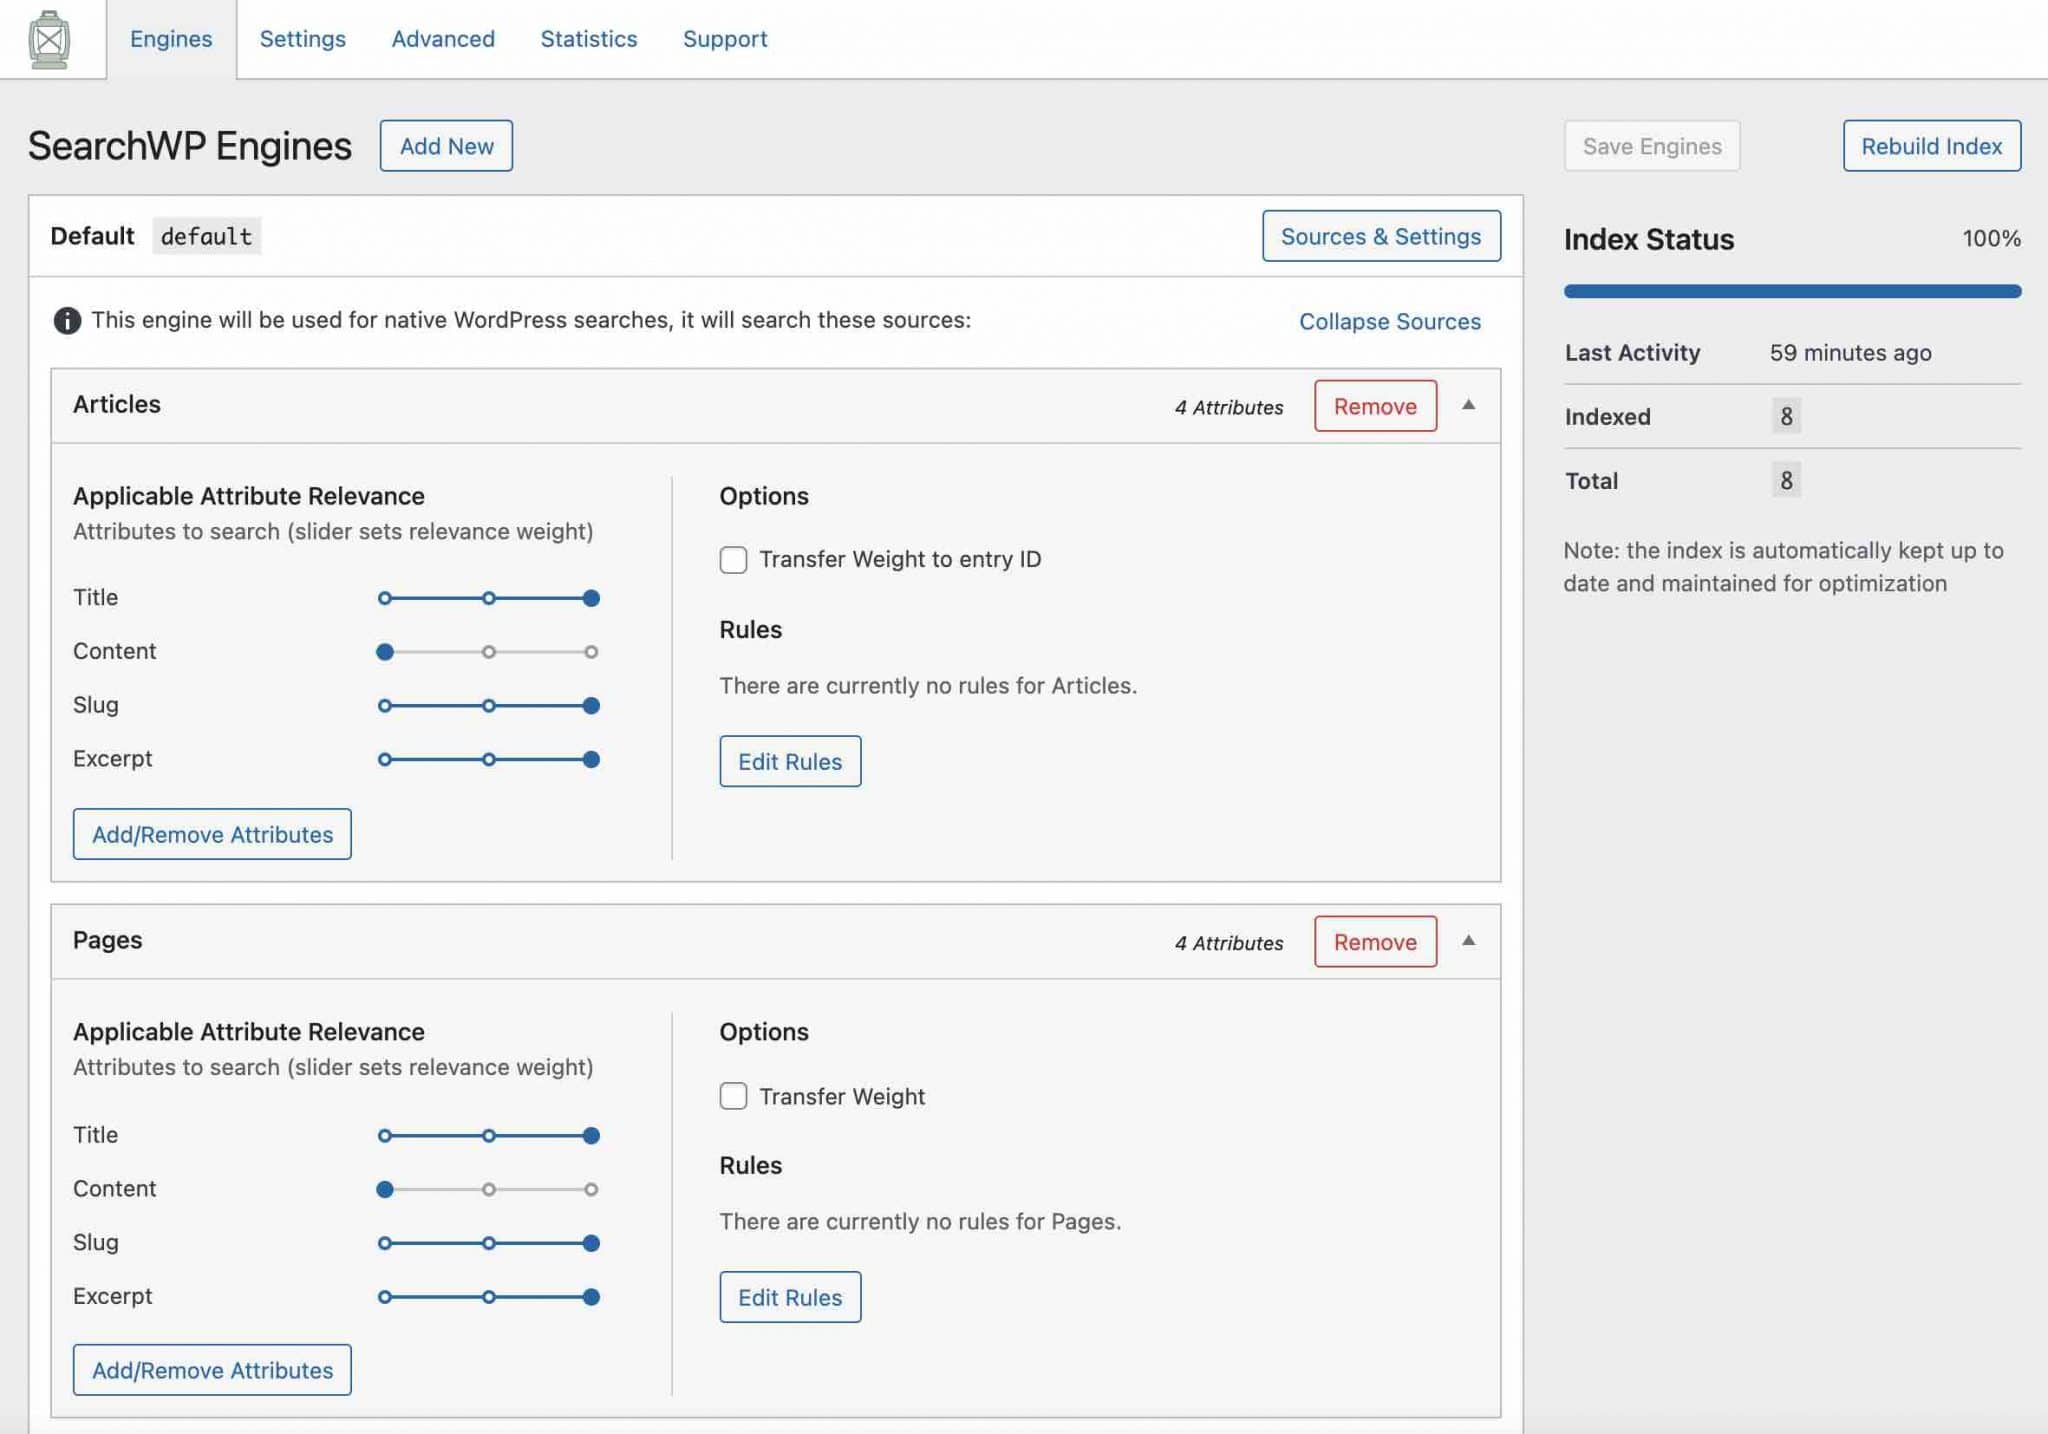The width and height of the screenshot is (2048, 1434).
Task: Click the Pages source heading
Action: (108, 940)
